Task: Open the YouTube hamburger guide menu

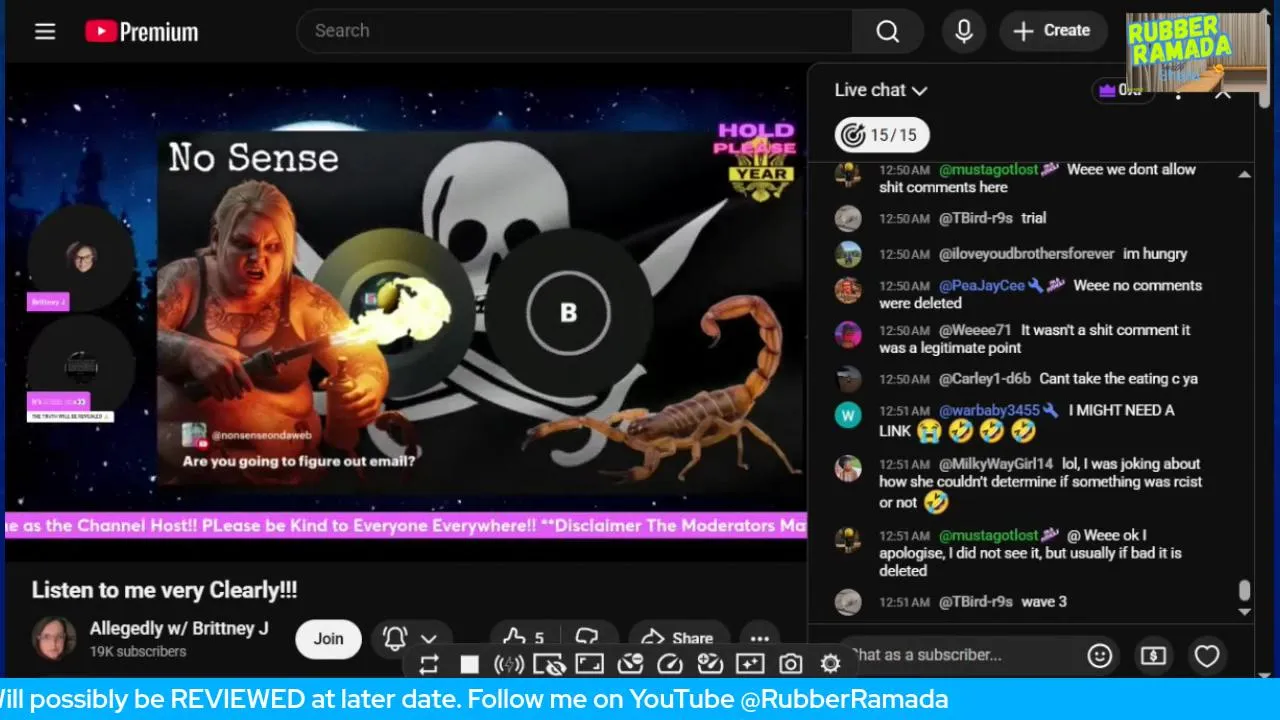Action: coord(45,31)
